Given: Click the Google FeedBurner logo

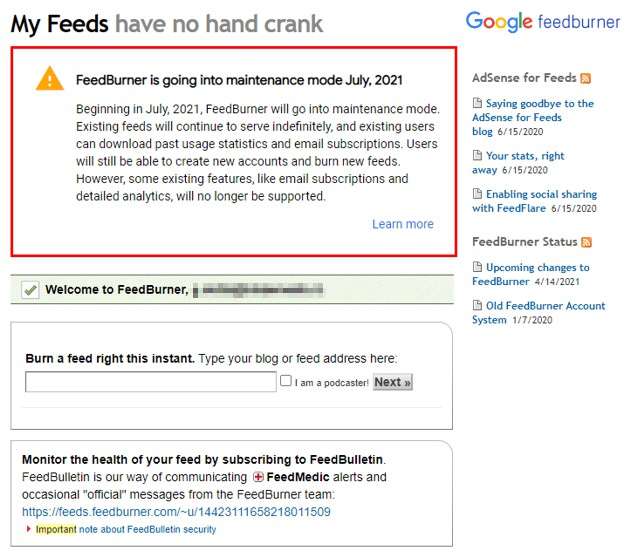Looking at the screenshot, I should pos(543,21).
